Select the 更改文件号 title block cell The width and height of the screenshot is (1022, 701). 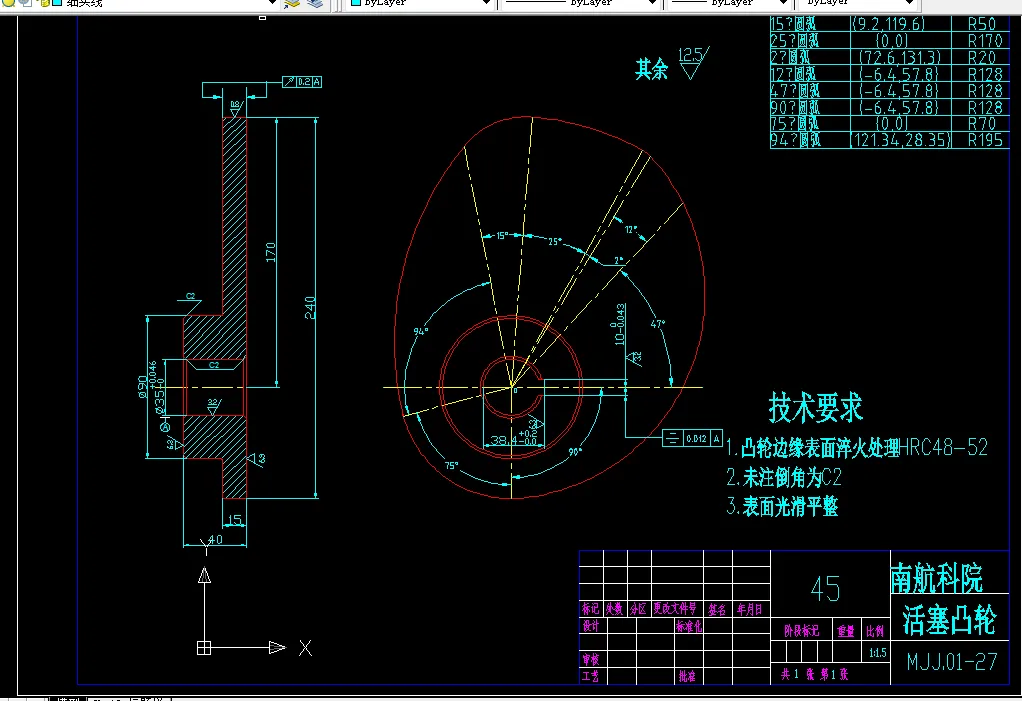(675, 608)
